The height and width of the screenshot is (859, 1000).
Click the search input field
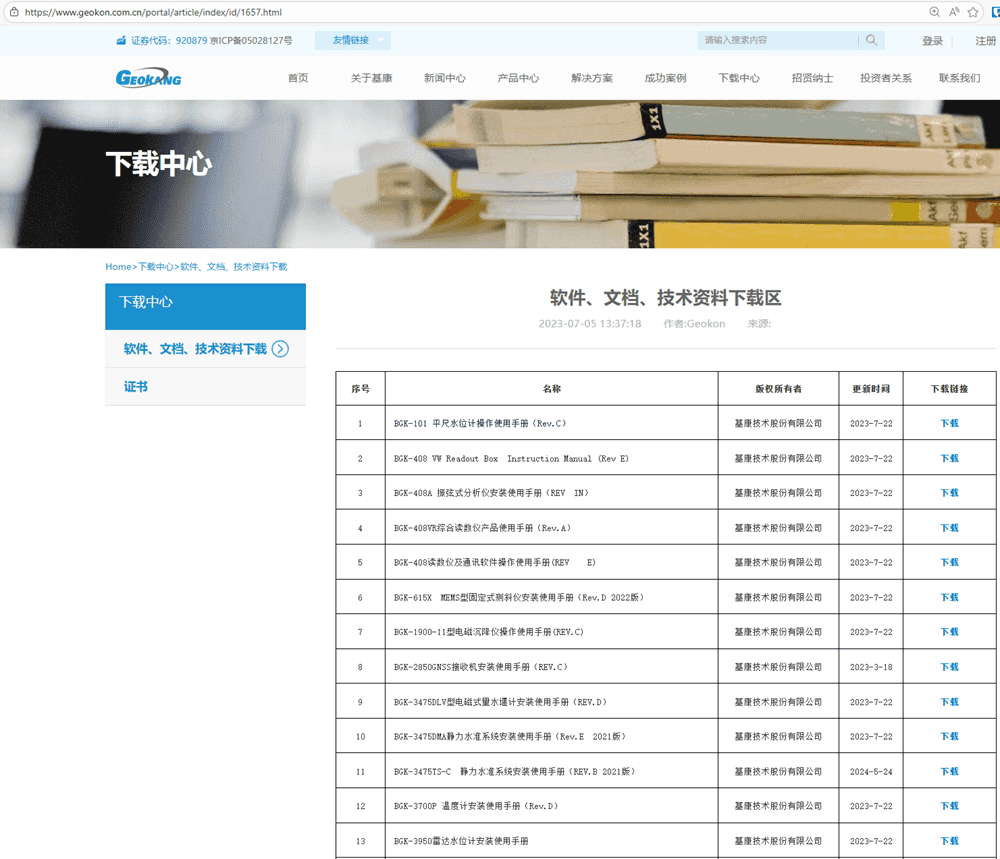pyautogui.click(x=776, y=40)
